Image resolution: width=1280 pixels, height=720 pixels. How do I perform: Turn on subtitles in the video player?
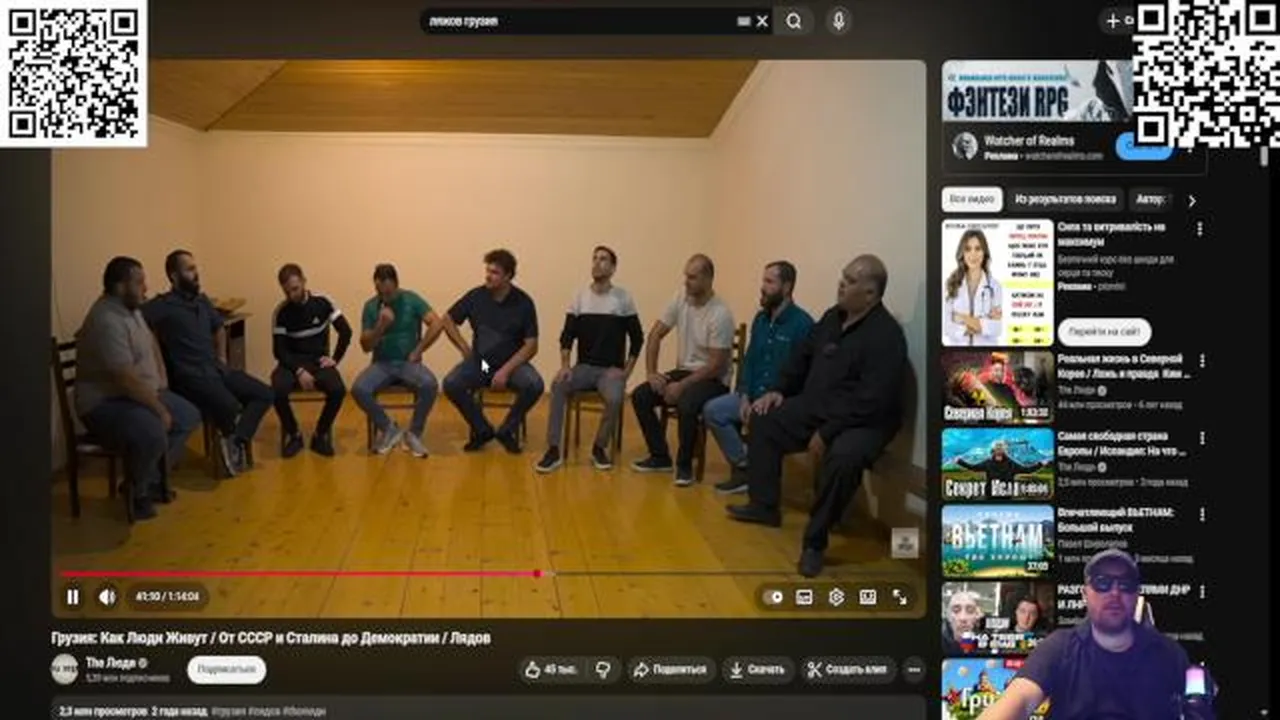tap(804, 597)
